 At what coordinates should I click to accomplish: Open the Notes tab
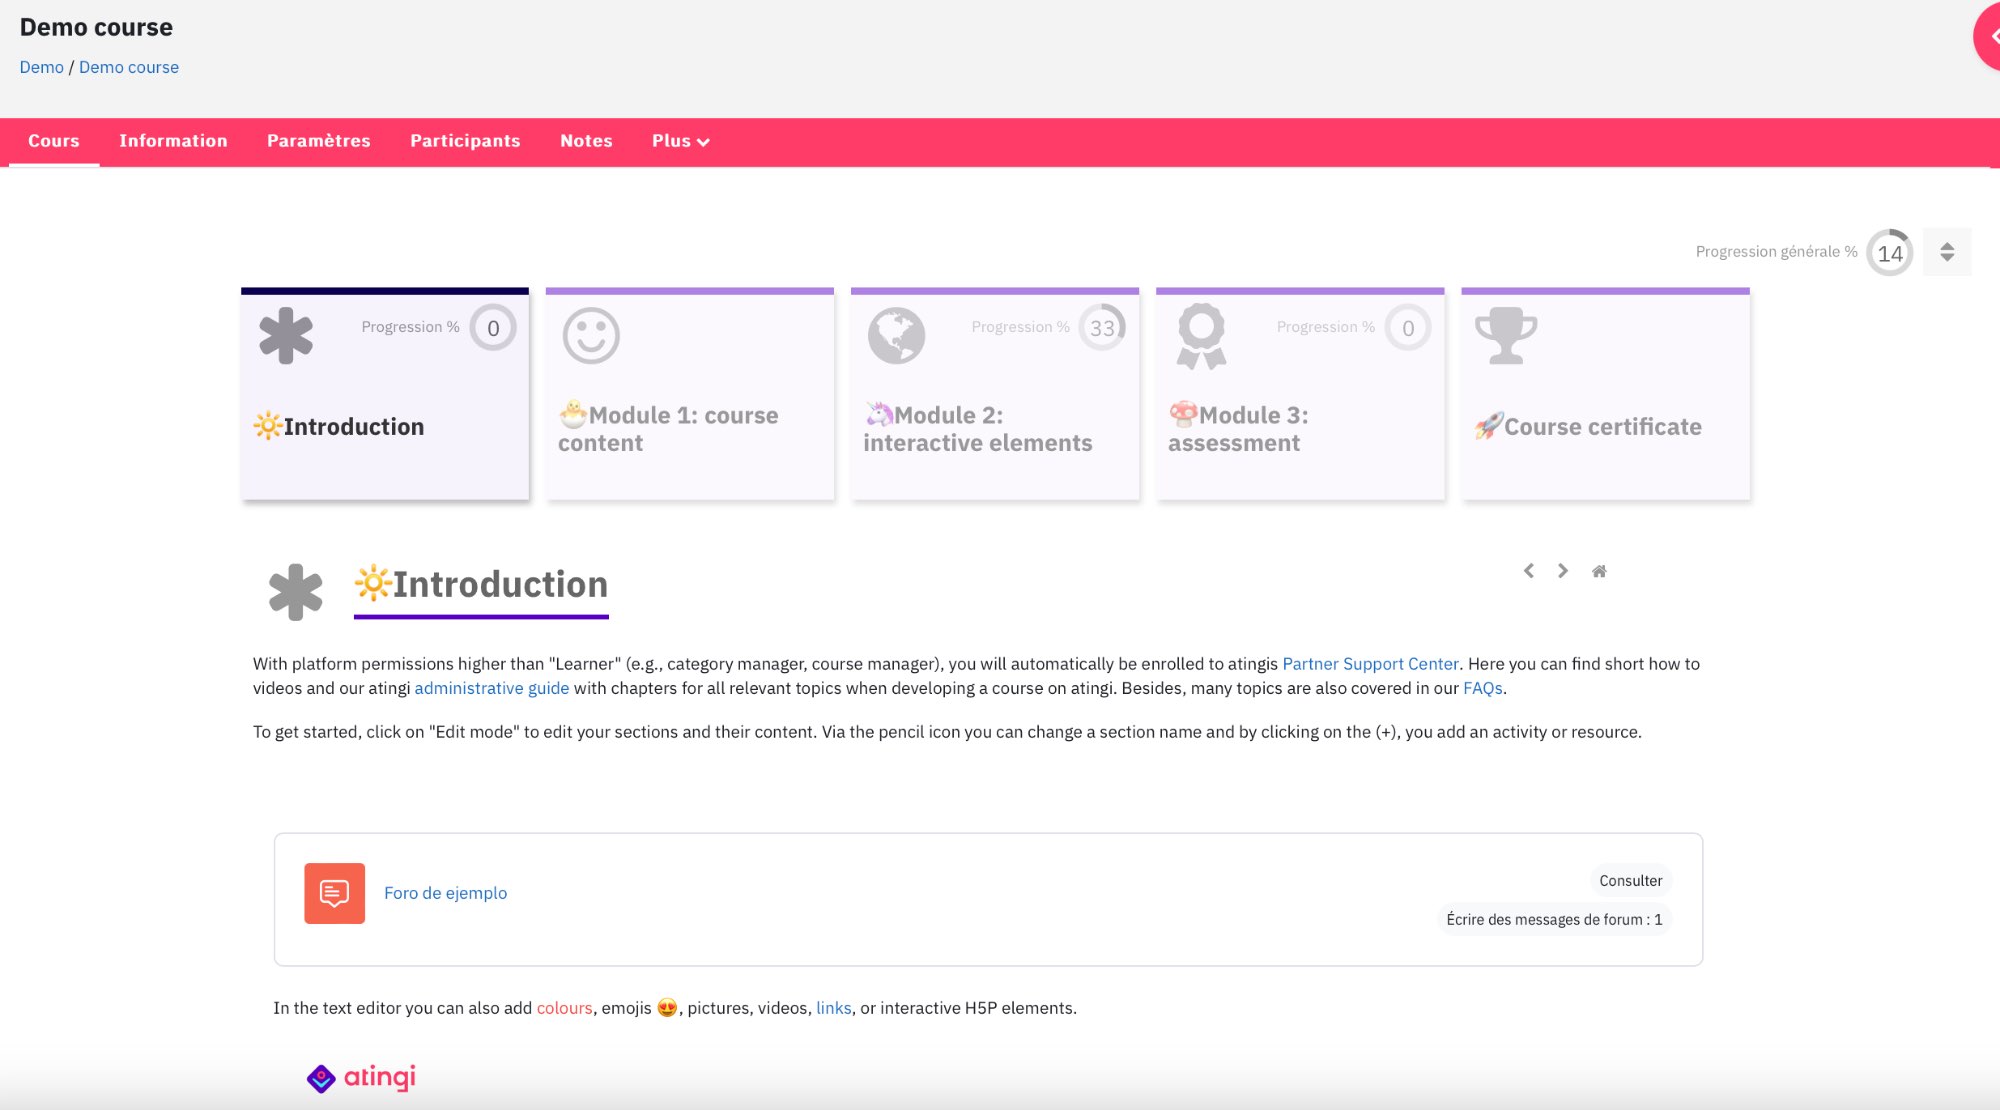tap(586, 141)
